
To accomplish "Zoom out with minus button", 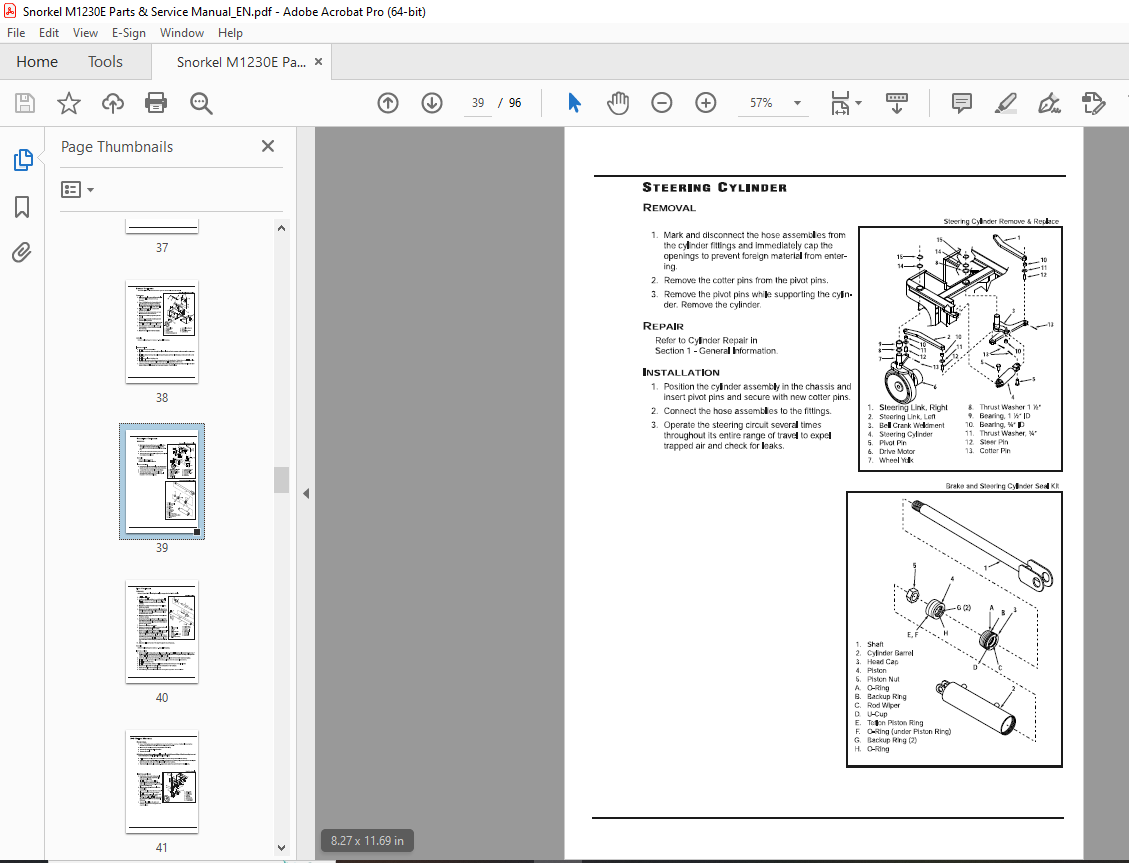I will (x=661, y=103).
